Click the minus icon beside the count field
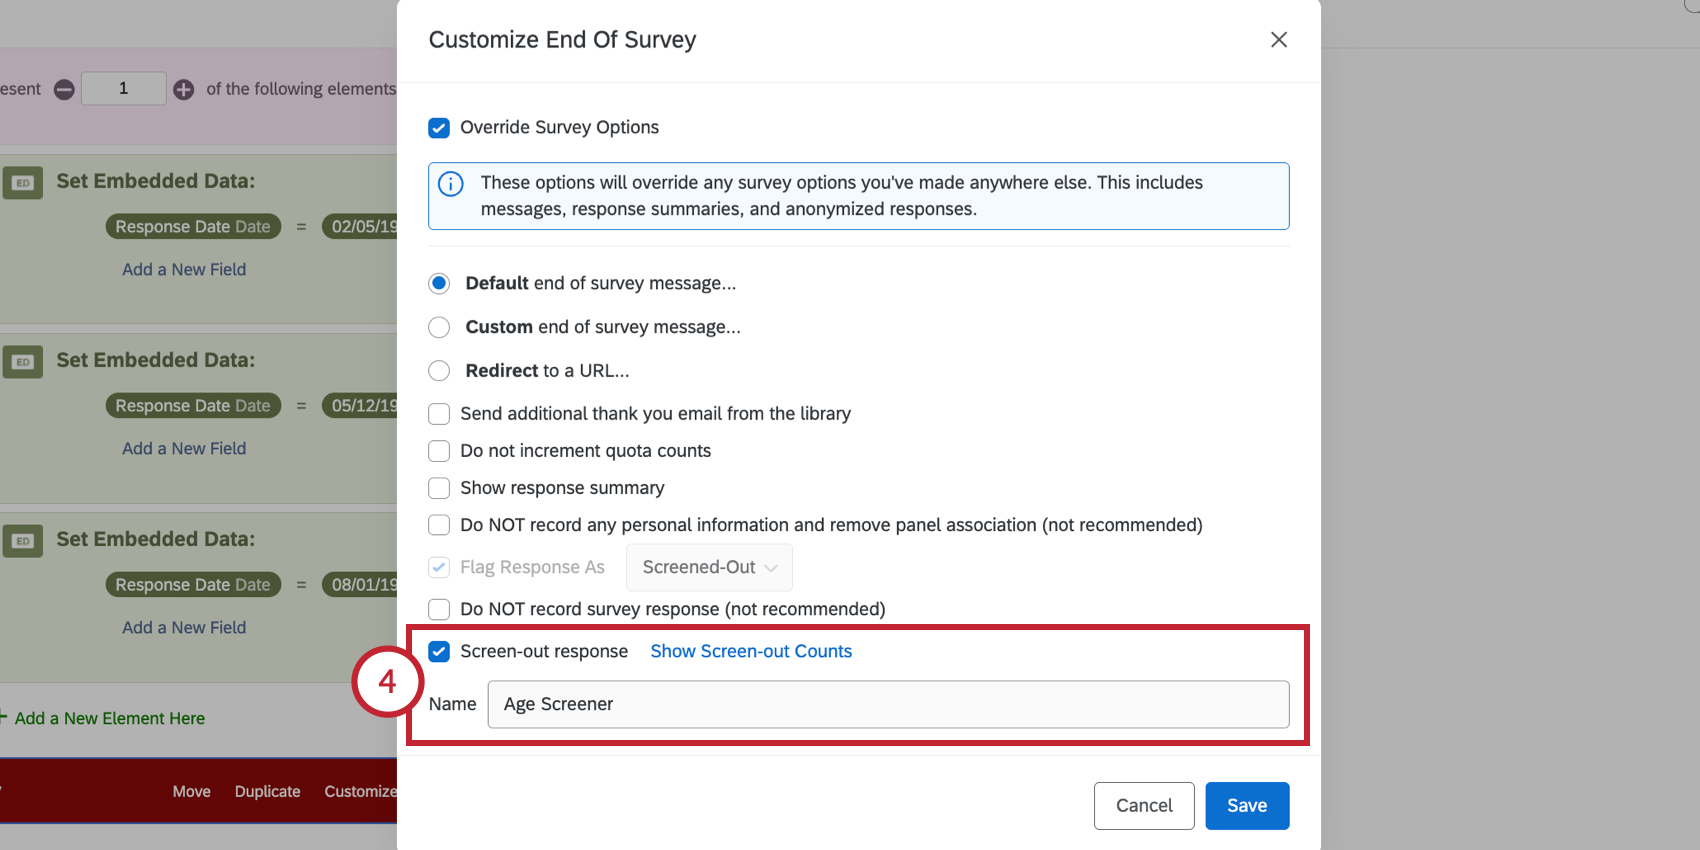1700x850 pixels. [64, 89]
